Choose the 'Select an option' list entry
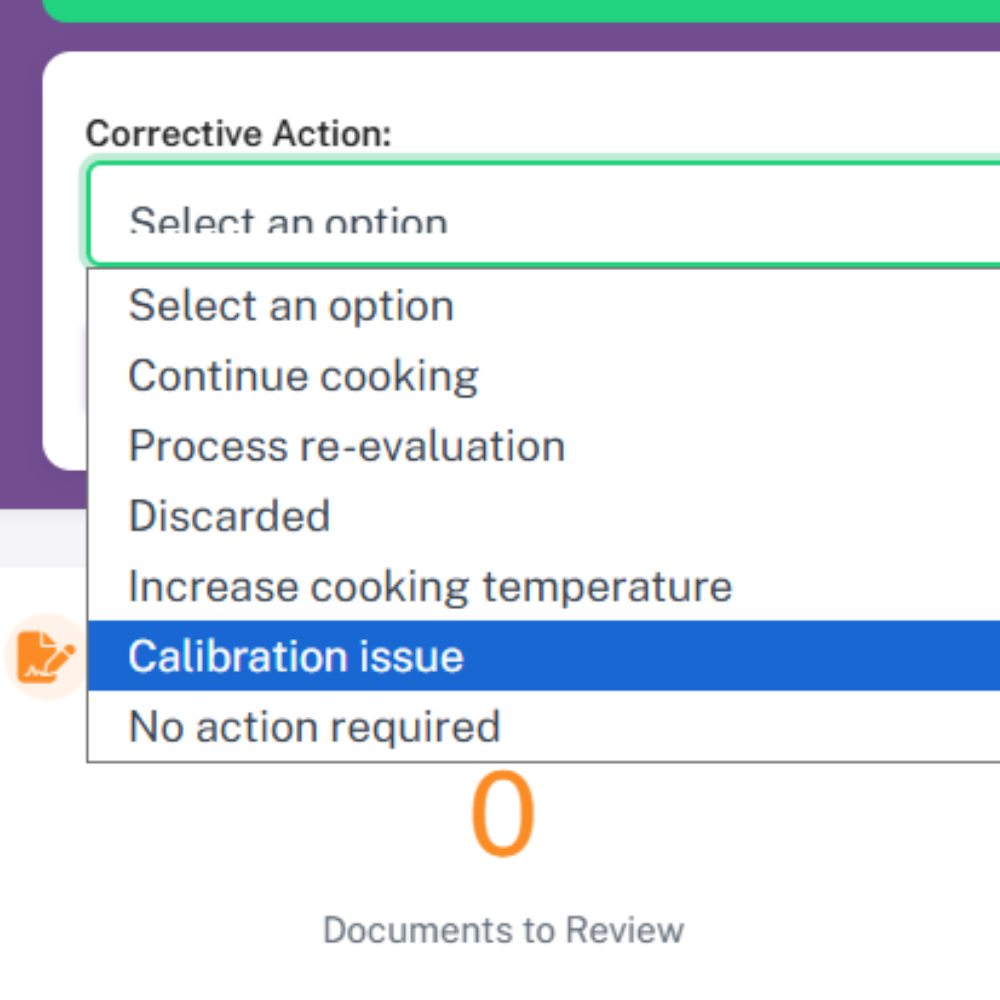1000x1000 pixels. (291, 306)
